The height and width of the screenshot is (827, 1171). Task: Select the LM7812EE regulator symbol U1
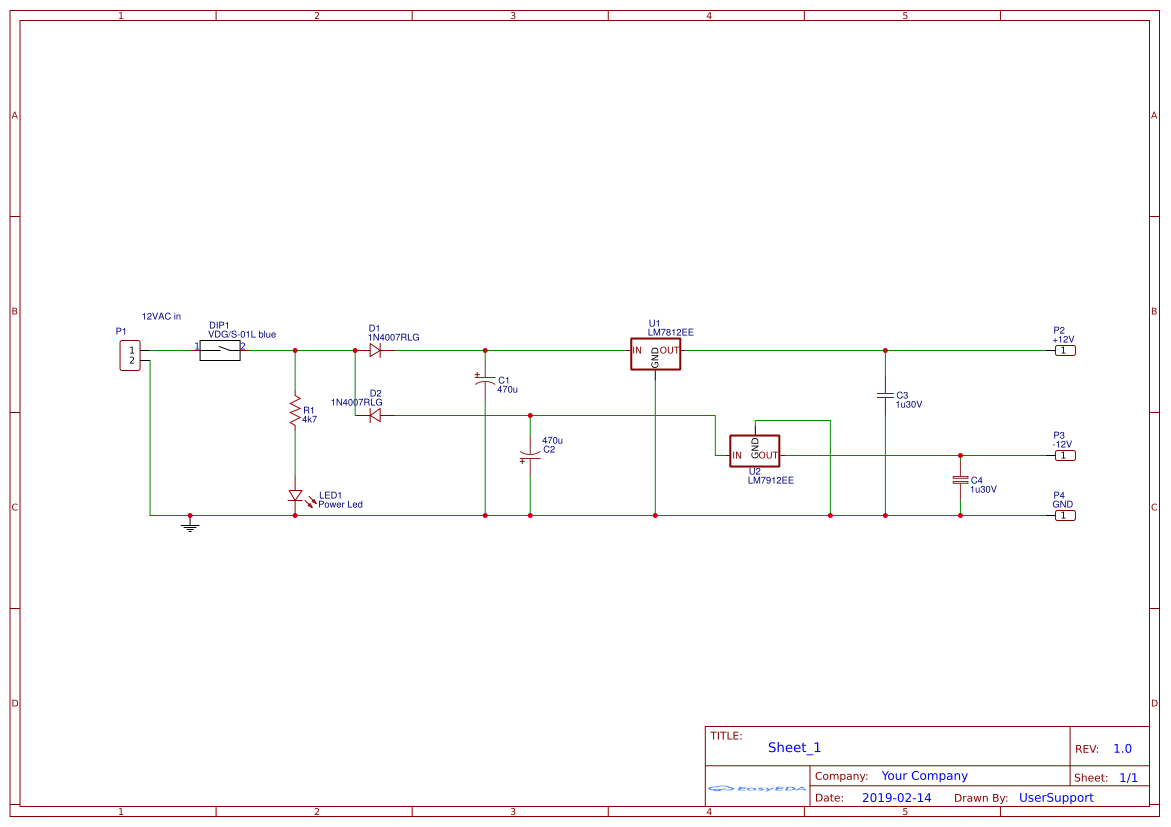point(656,352)
